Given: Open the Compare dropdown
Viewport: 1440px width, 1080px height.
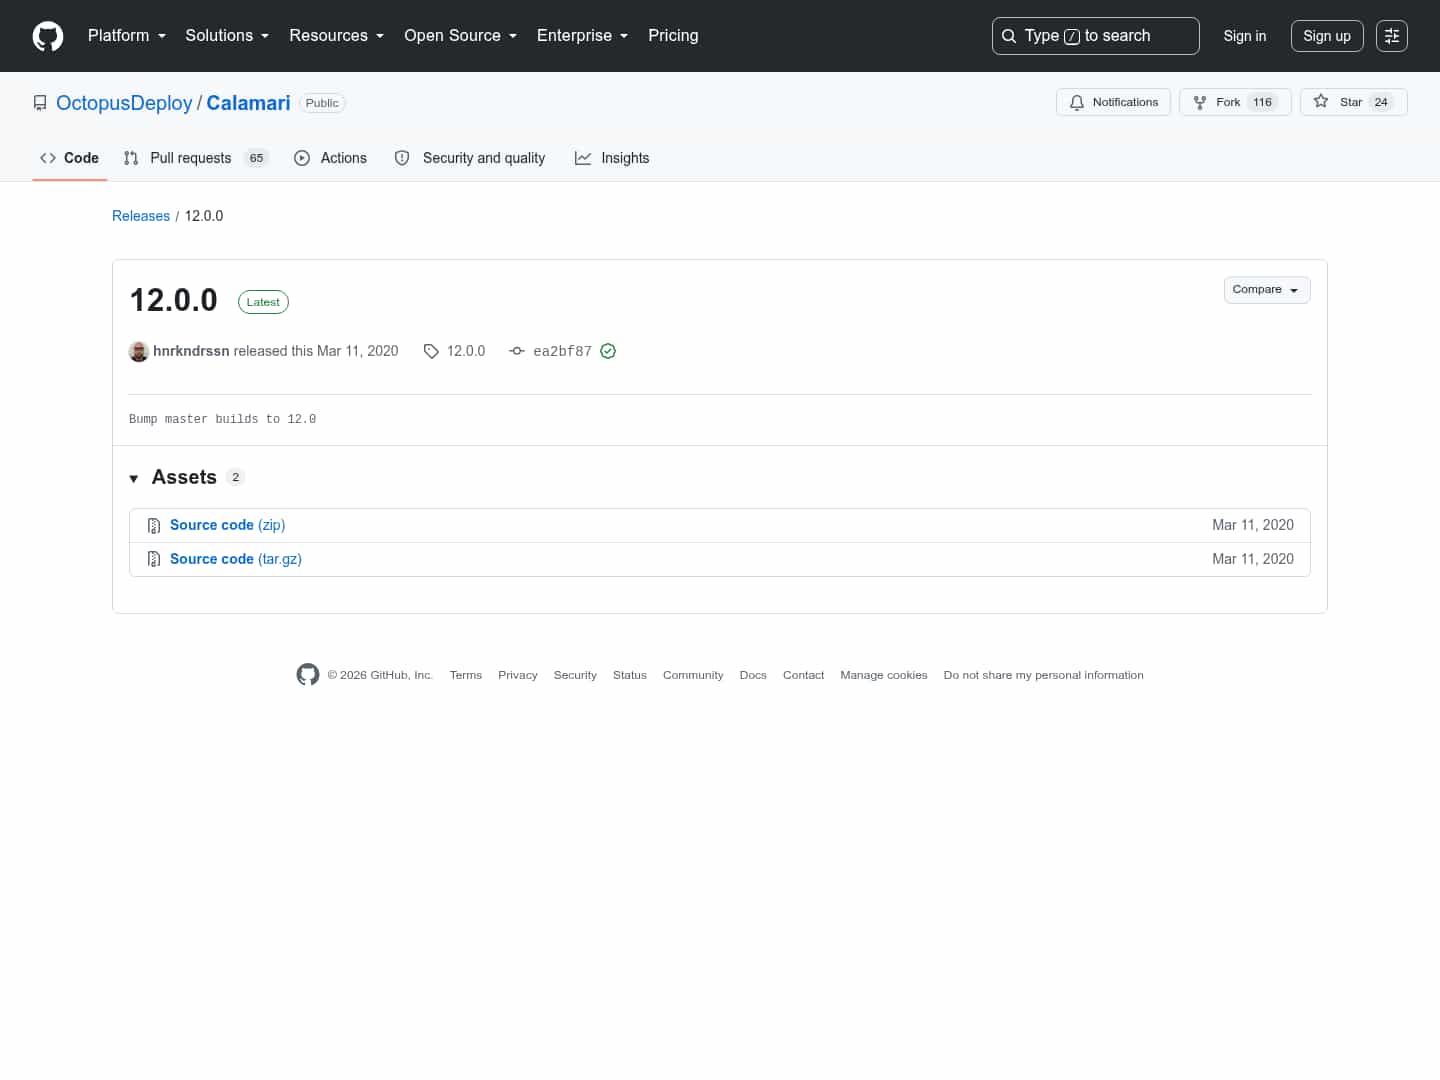Looking at the screenshot, I should 1267,290.
